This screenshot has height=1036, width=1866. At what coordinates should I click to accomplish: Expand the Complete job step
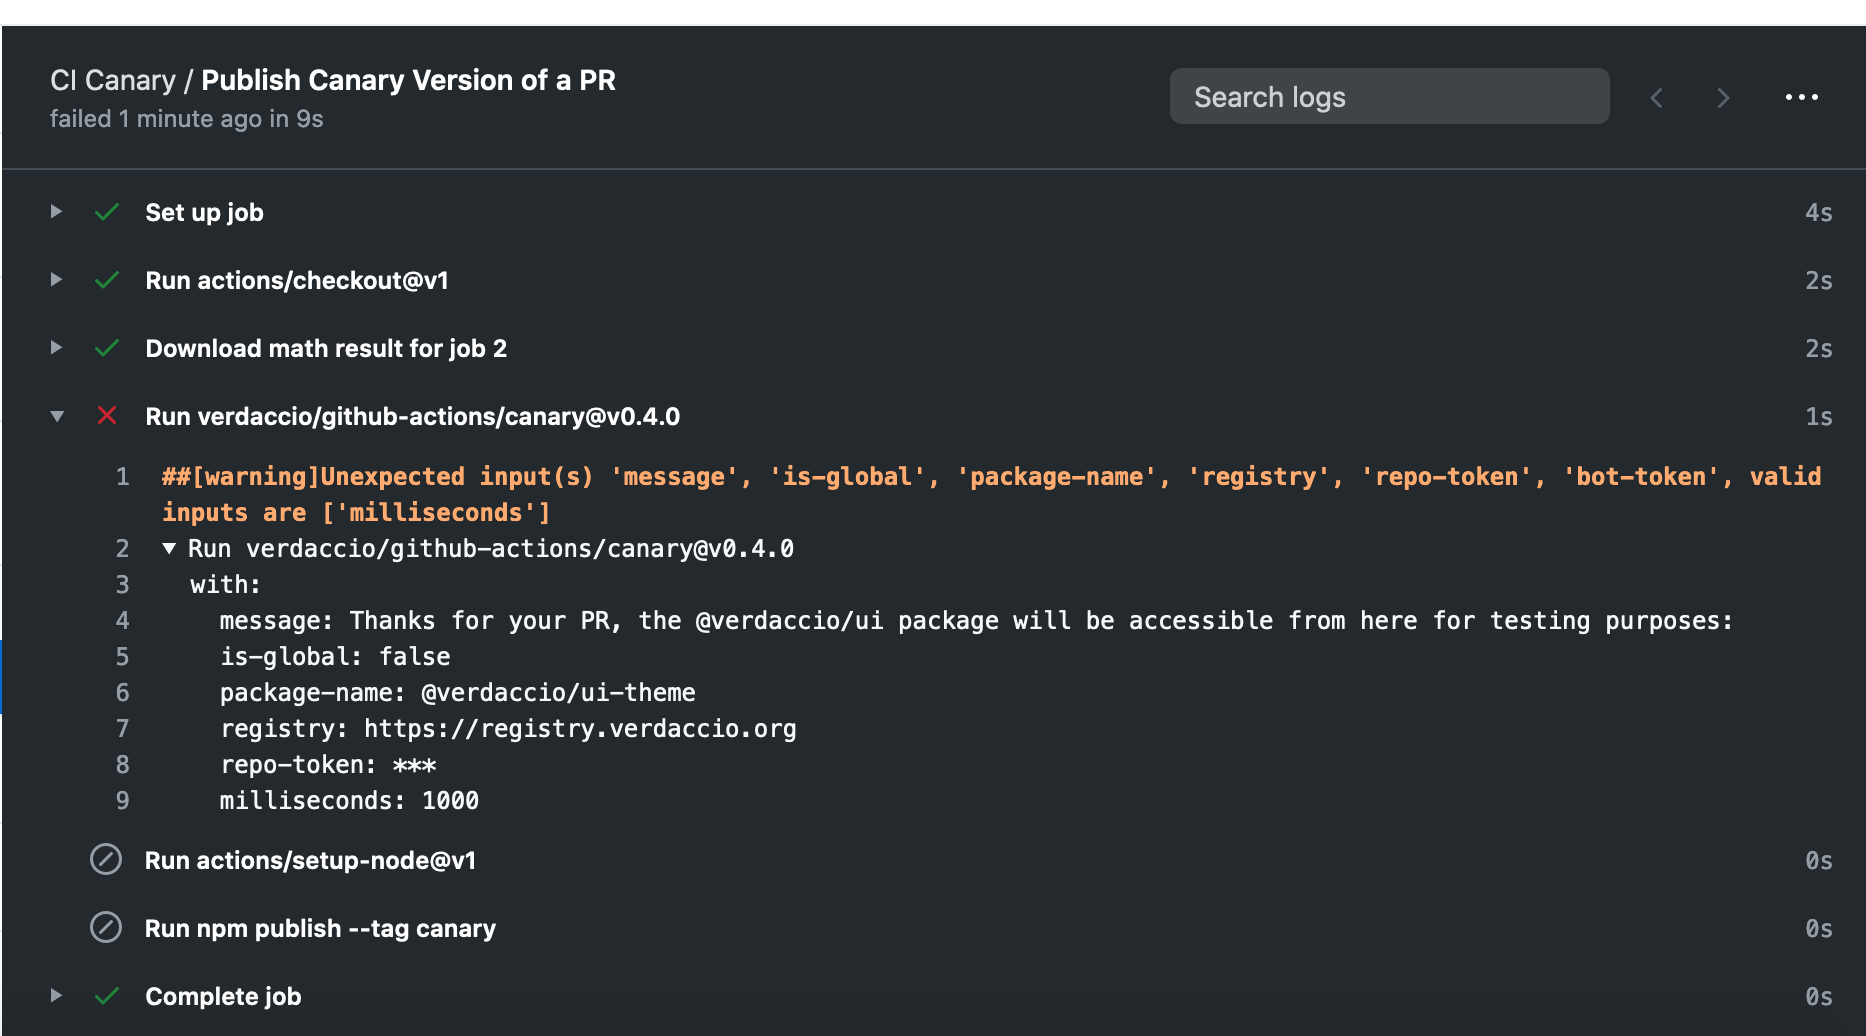(57, 996)
